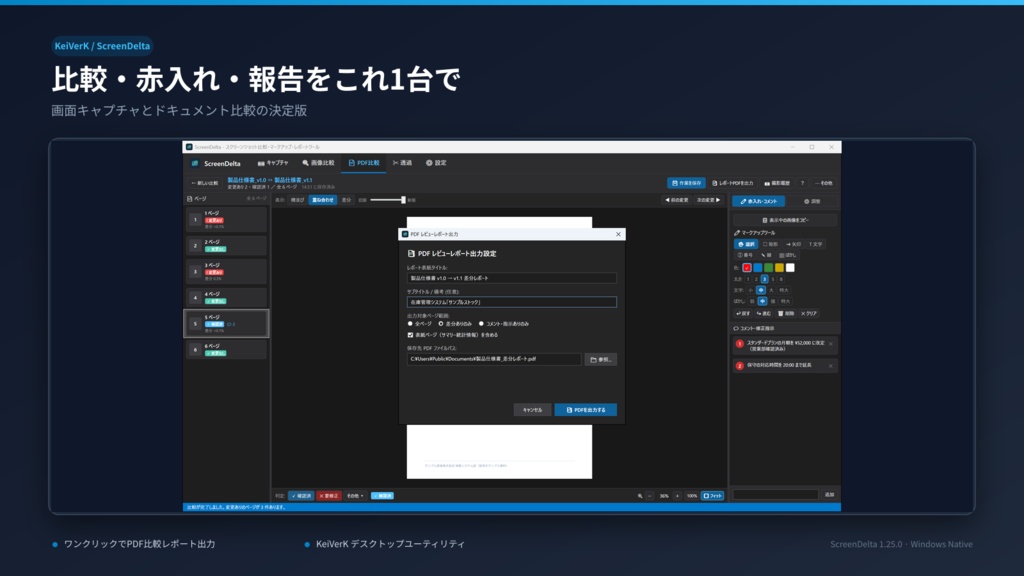The image size is (1024, 576).
Task: Edit the レポート表紙タイトル field
Action: [x=511, y=278]
